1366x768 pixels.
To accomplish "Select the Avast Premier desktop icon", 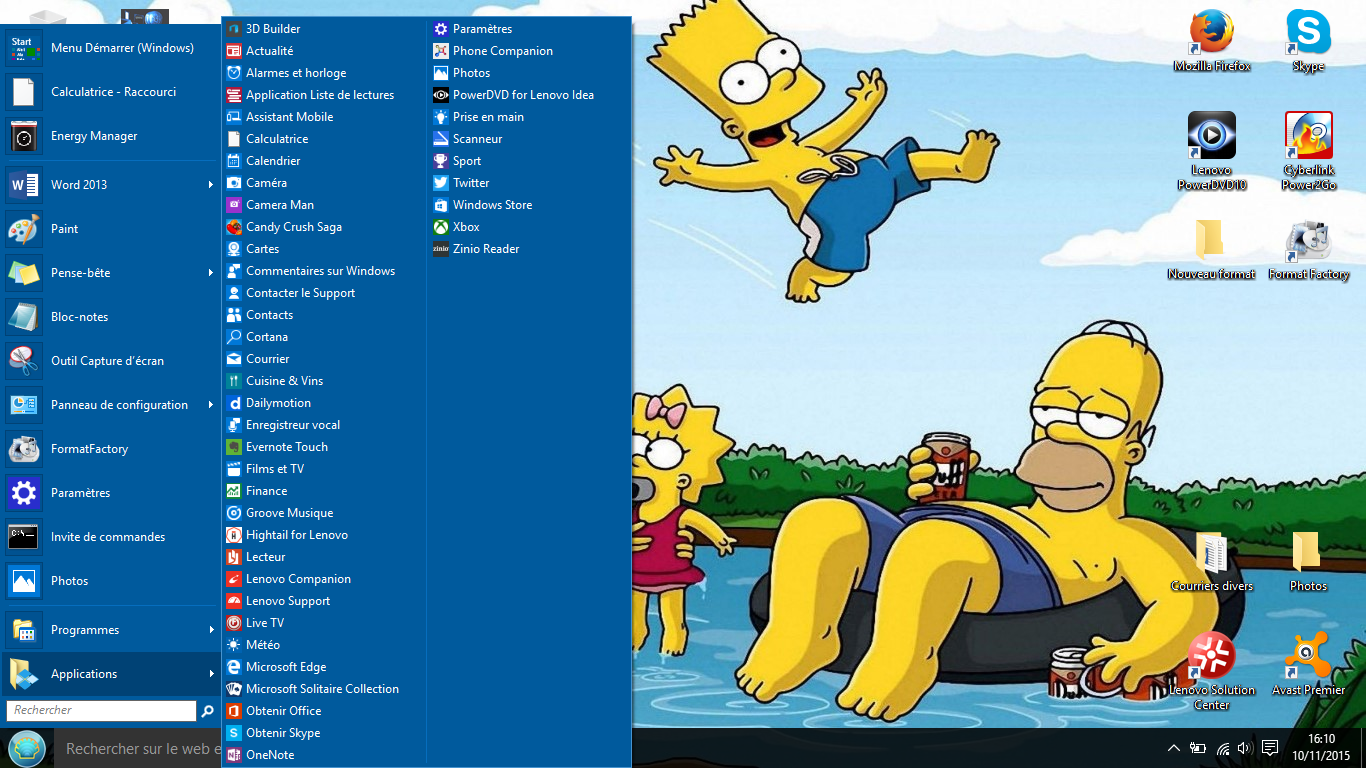I will [x=1308, y=664].
